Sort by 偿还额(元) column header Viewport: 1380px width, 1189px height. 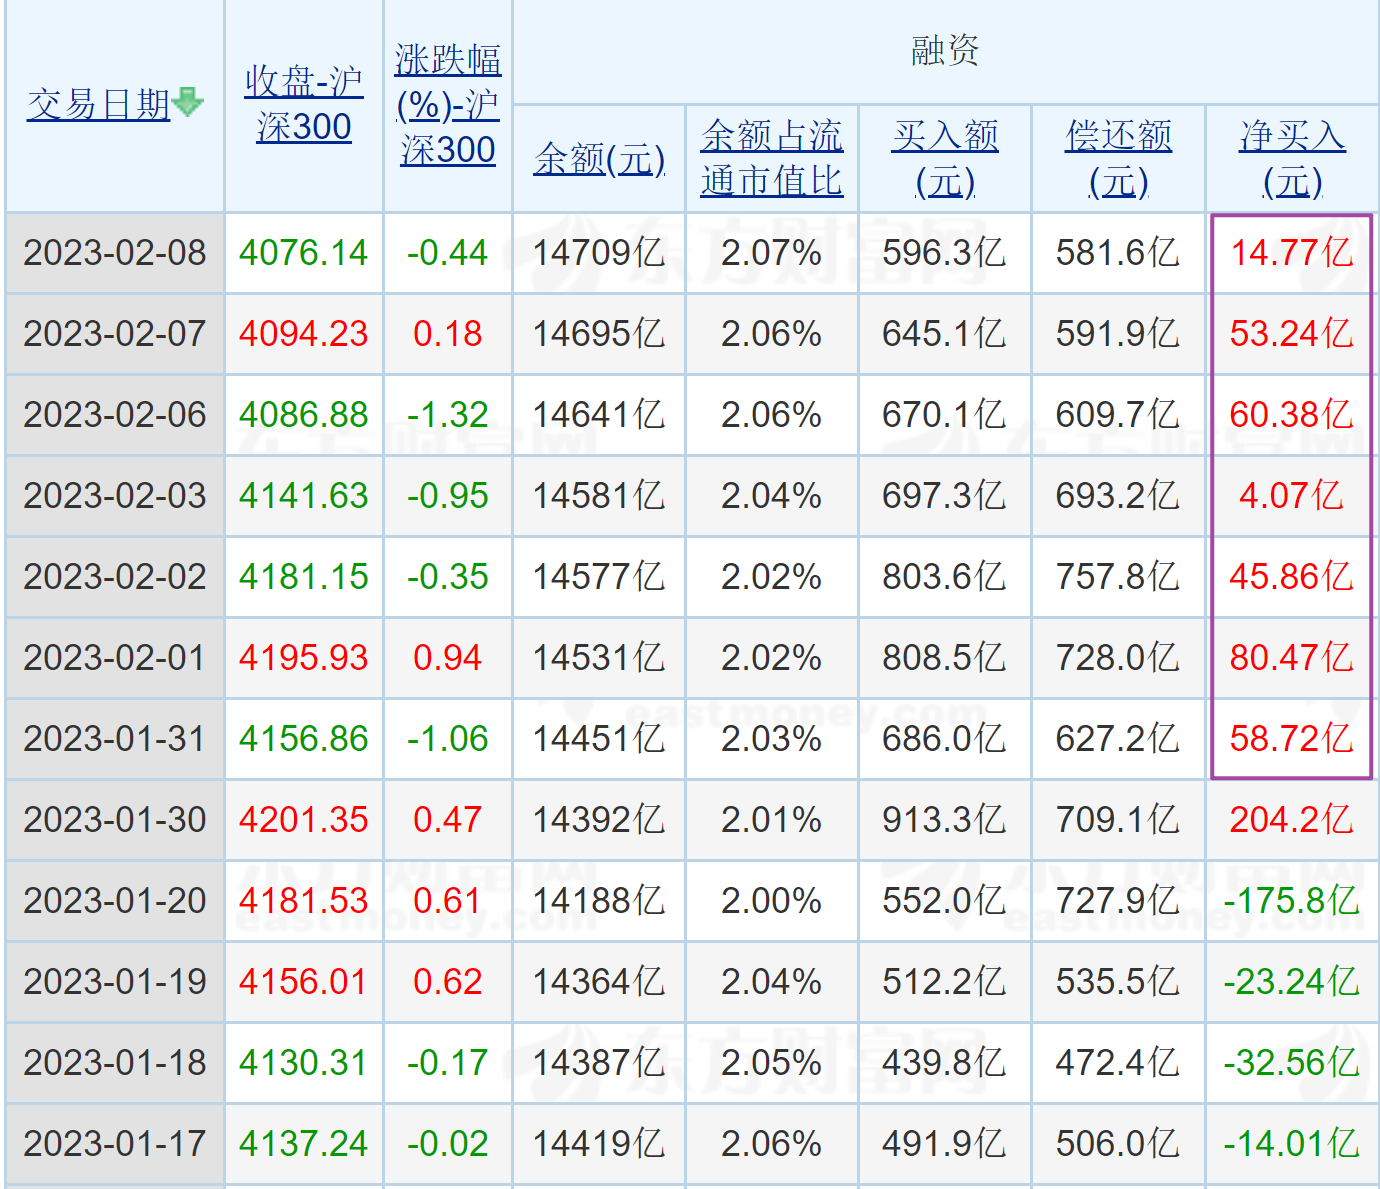[x=1119, y=158]
